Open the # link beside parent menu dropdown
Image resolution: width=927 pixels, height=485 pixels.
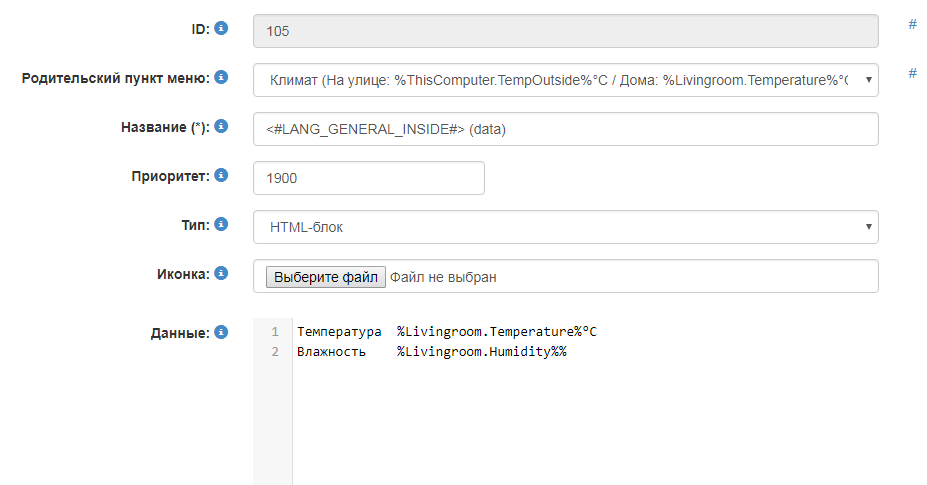point(912,73)
